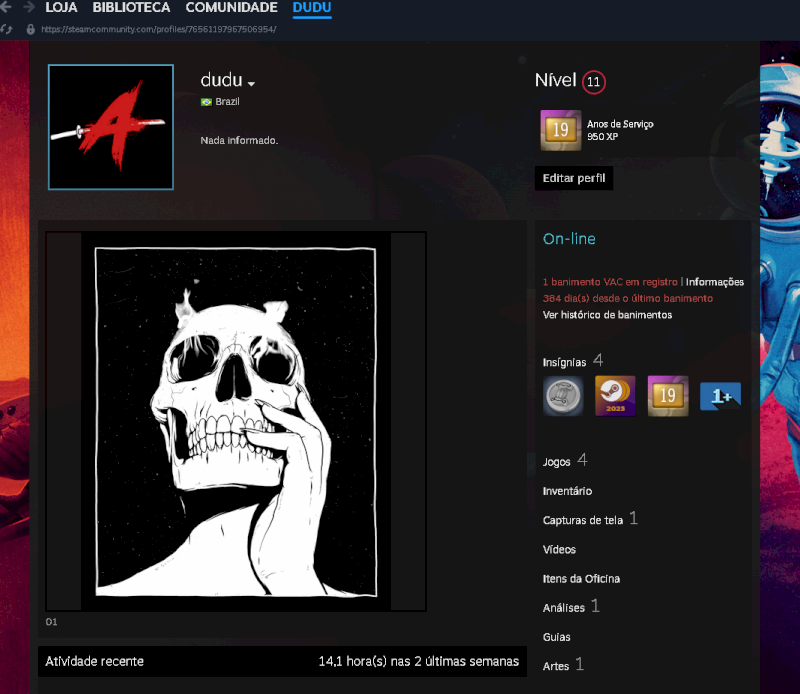Go forward with the right arrow

[x=29, y=7]
